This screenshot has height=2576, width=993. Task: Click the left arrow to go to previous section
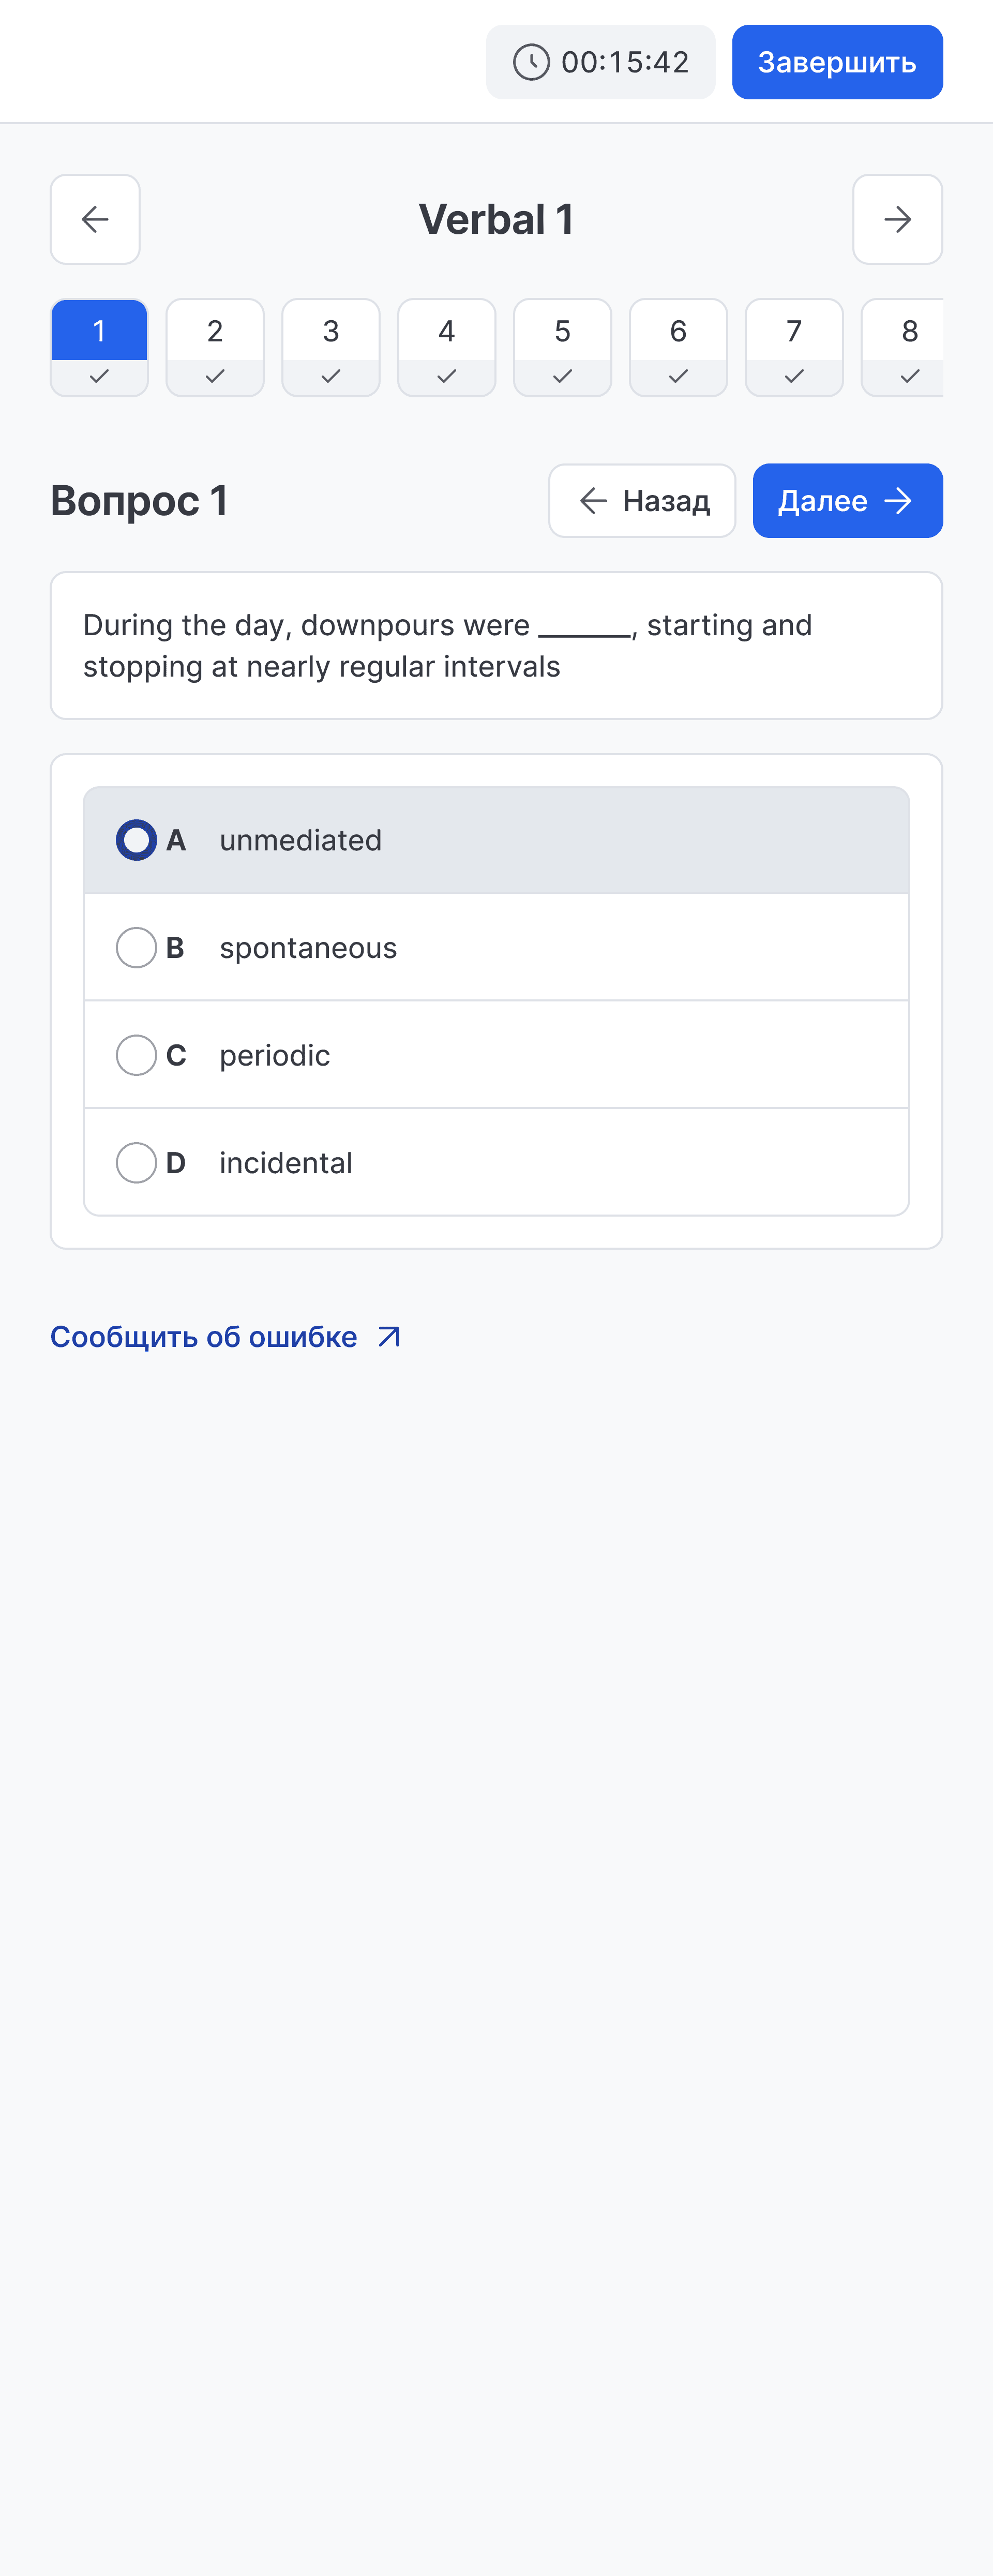[x=95, y=219]
